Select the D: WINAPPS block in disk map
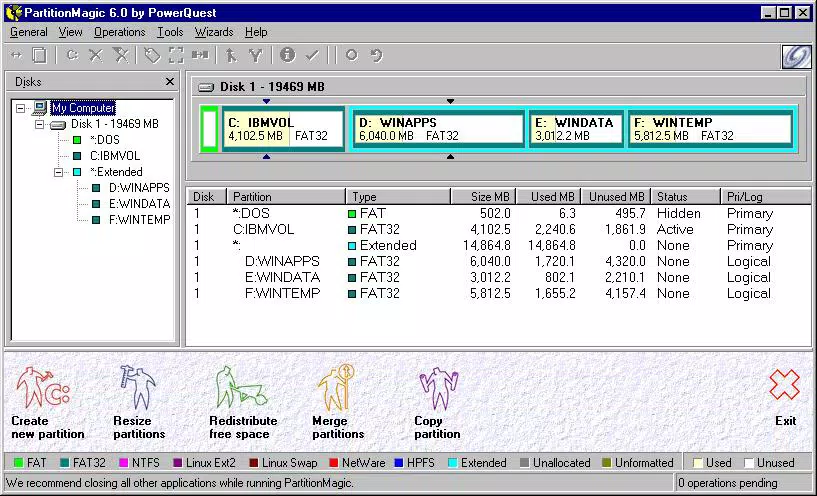 coord(438,129)
